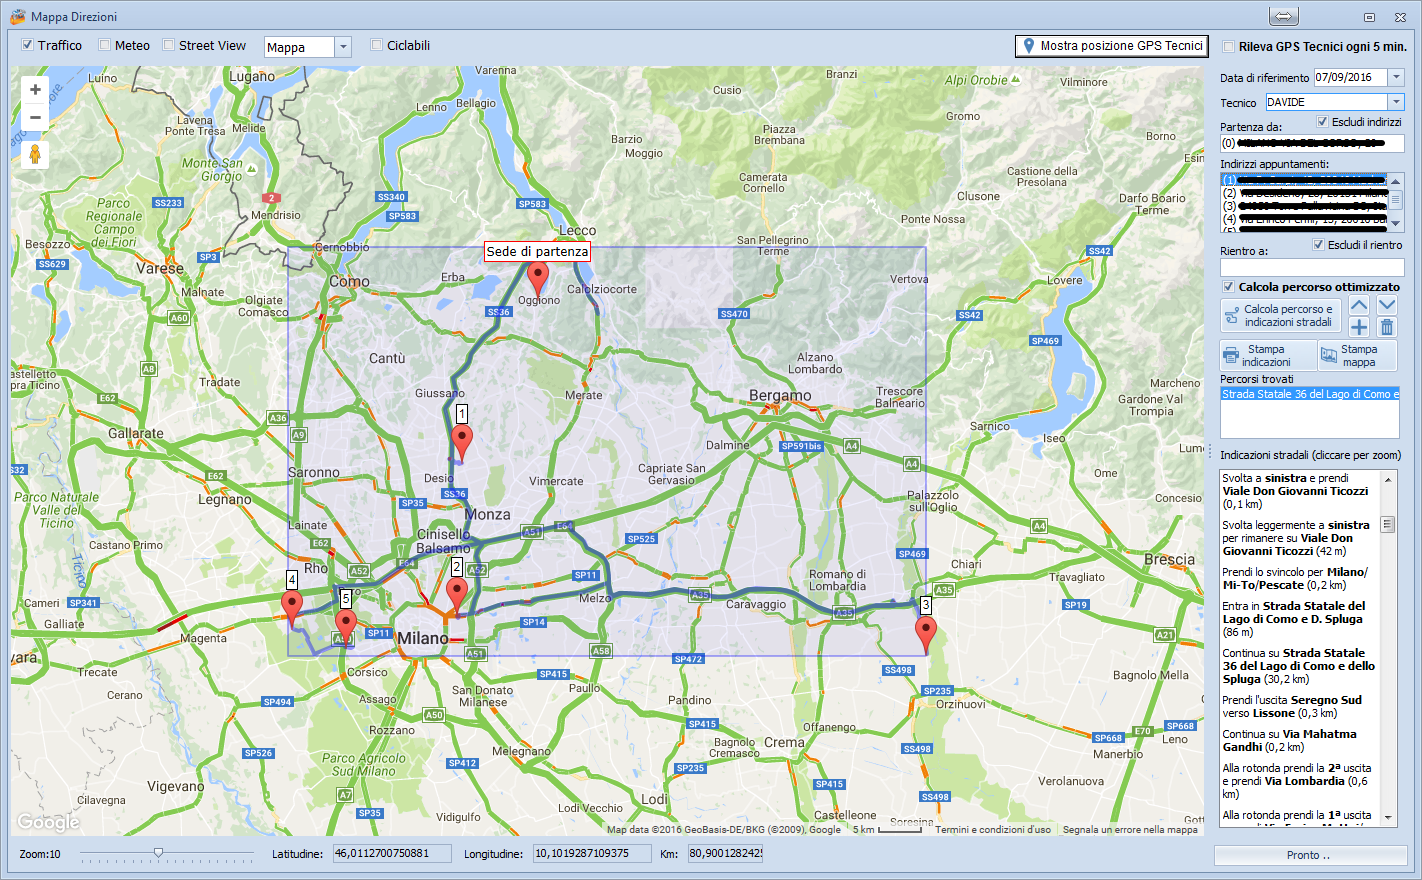Toggle Calcola percorso ottimizzato checkbox
Image resolution: width=1422 pixels, height=880 pixels.
[x=1229, y=287]
